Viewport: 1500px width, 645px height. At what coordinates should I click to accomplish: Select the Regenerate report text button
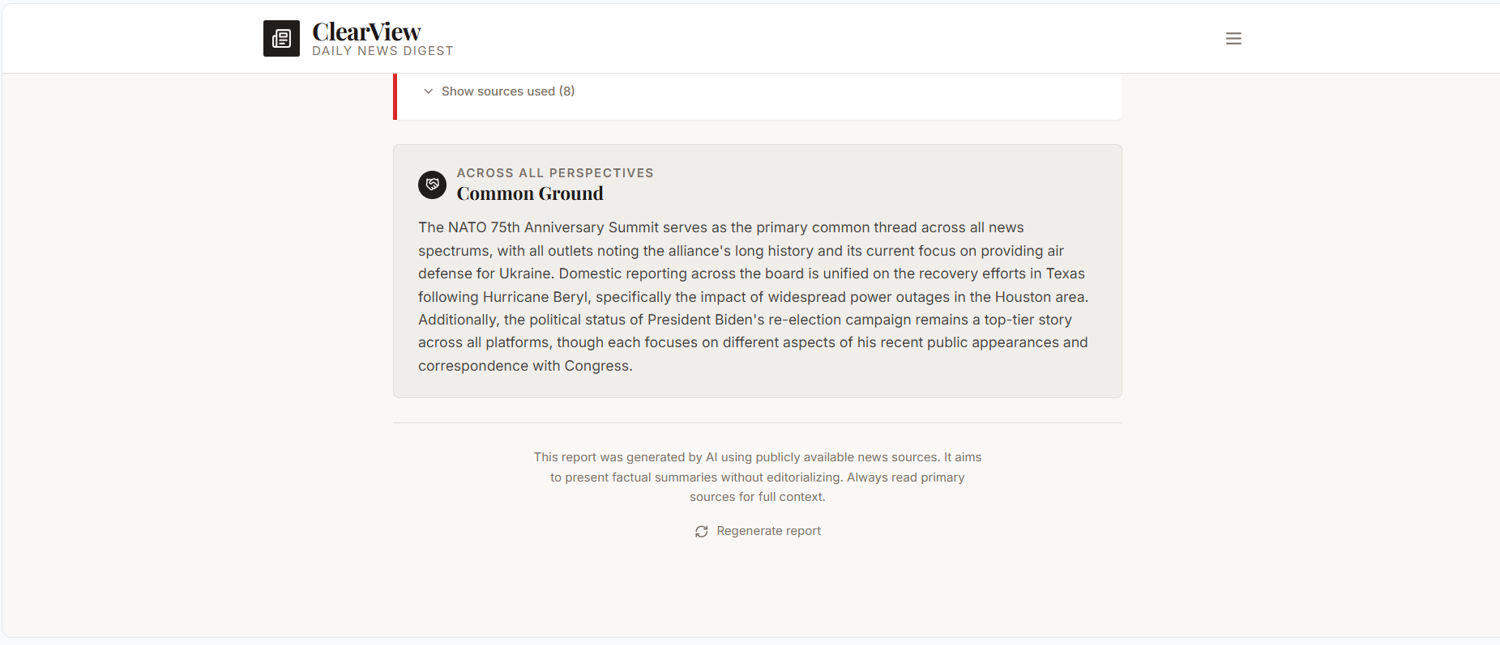tap(768, 531)
